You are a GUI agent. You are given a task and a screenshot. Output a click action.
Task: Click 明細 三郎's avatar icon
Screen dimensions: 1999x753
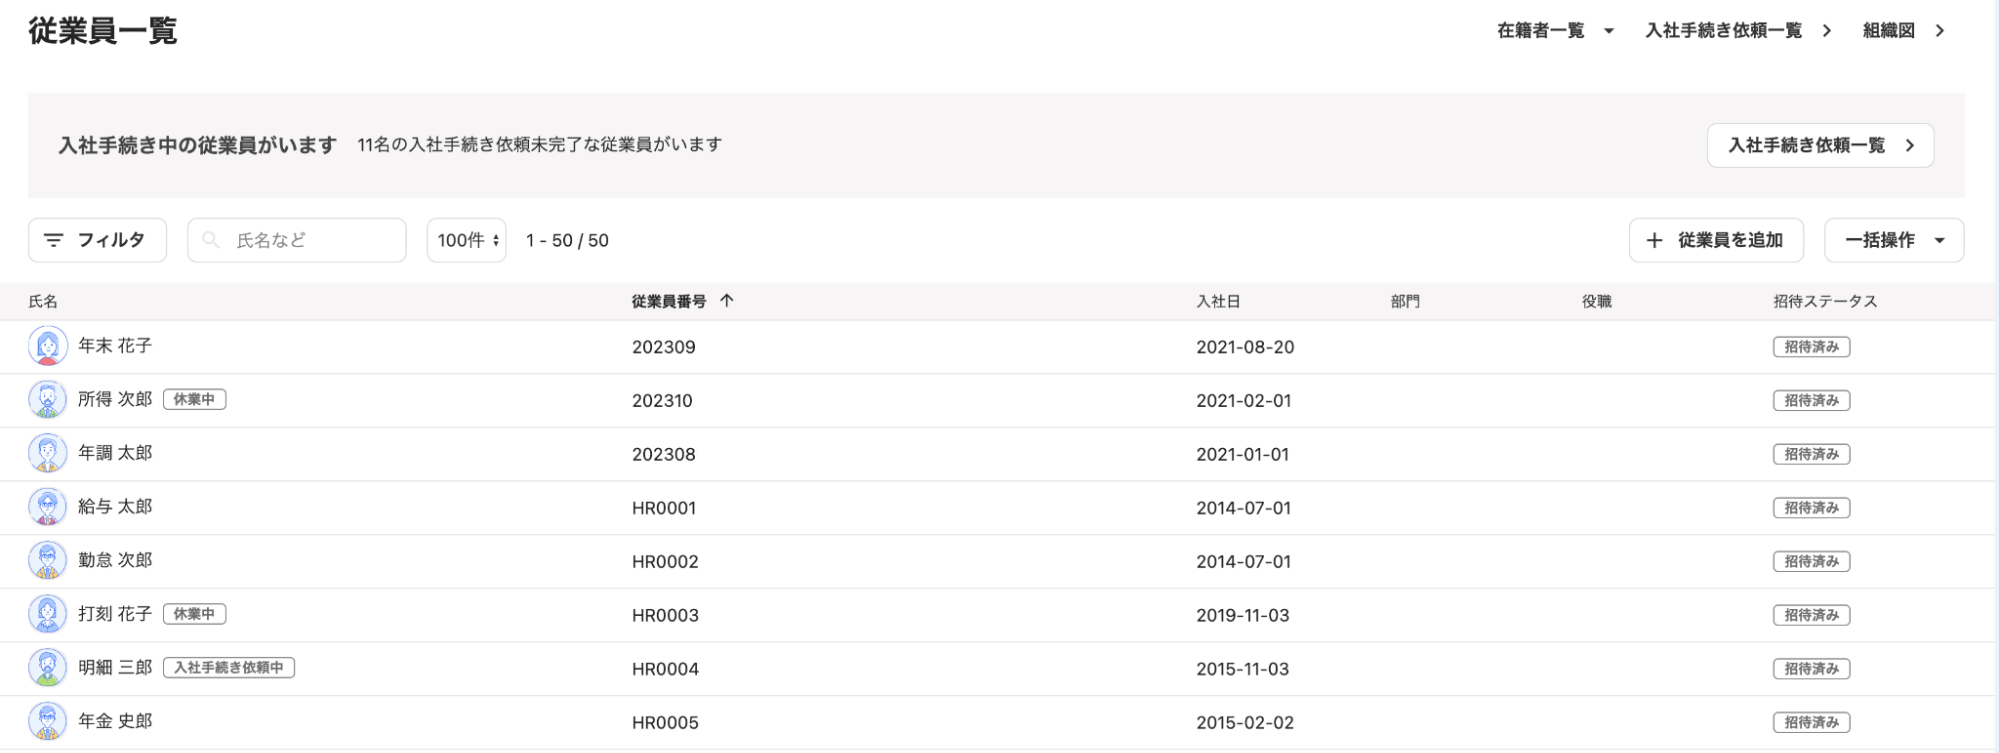click(x=47, y=668)
